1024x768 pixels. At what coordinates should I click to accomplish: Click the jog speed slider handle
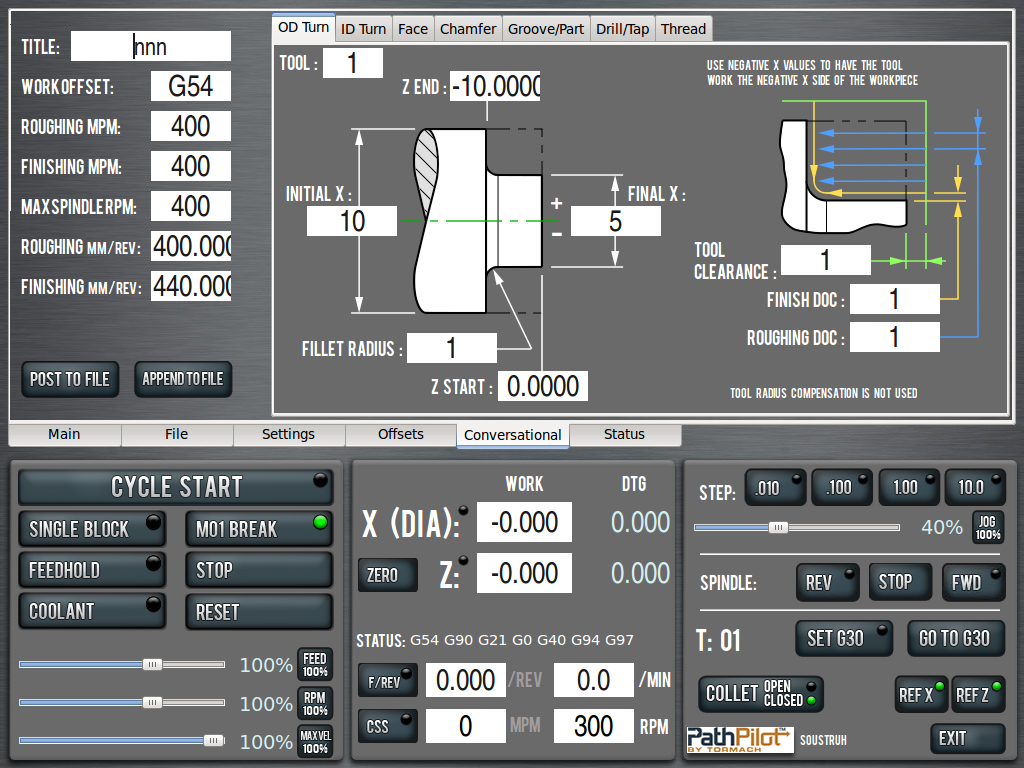pyautogui.click(x=778, y=527)
